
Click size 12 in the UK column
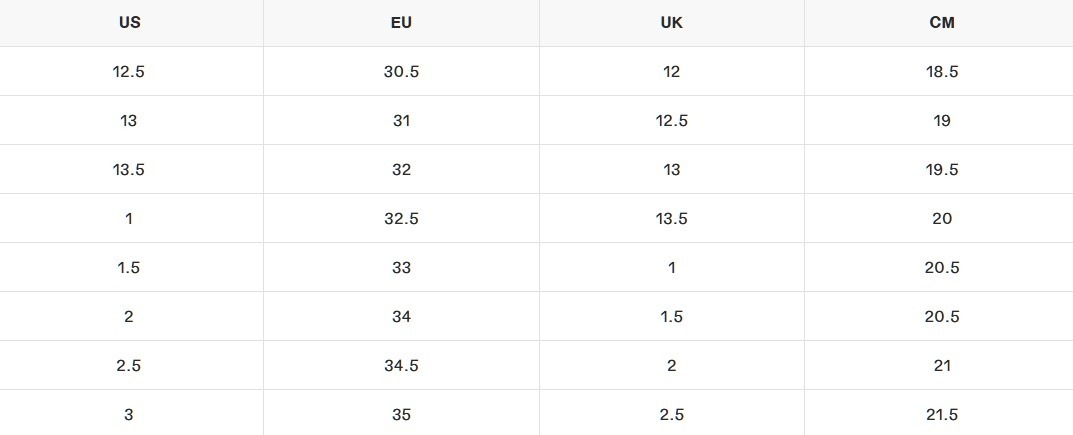[x=671, y=72]
